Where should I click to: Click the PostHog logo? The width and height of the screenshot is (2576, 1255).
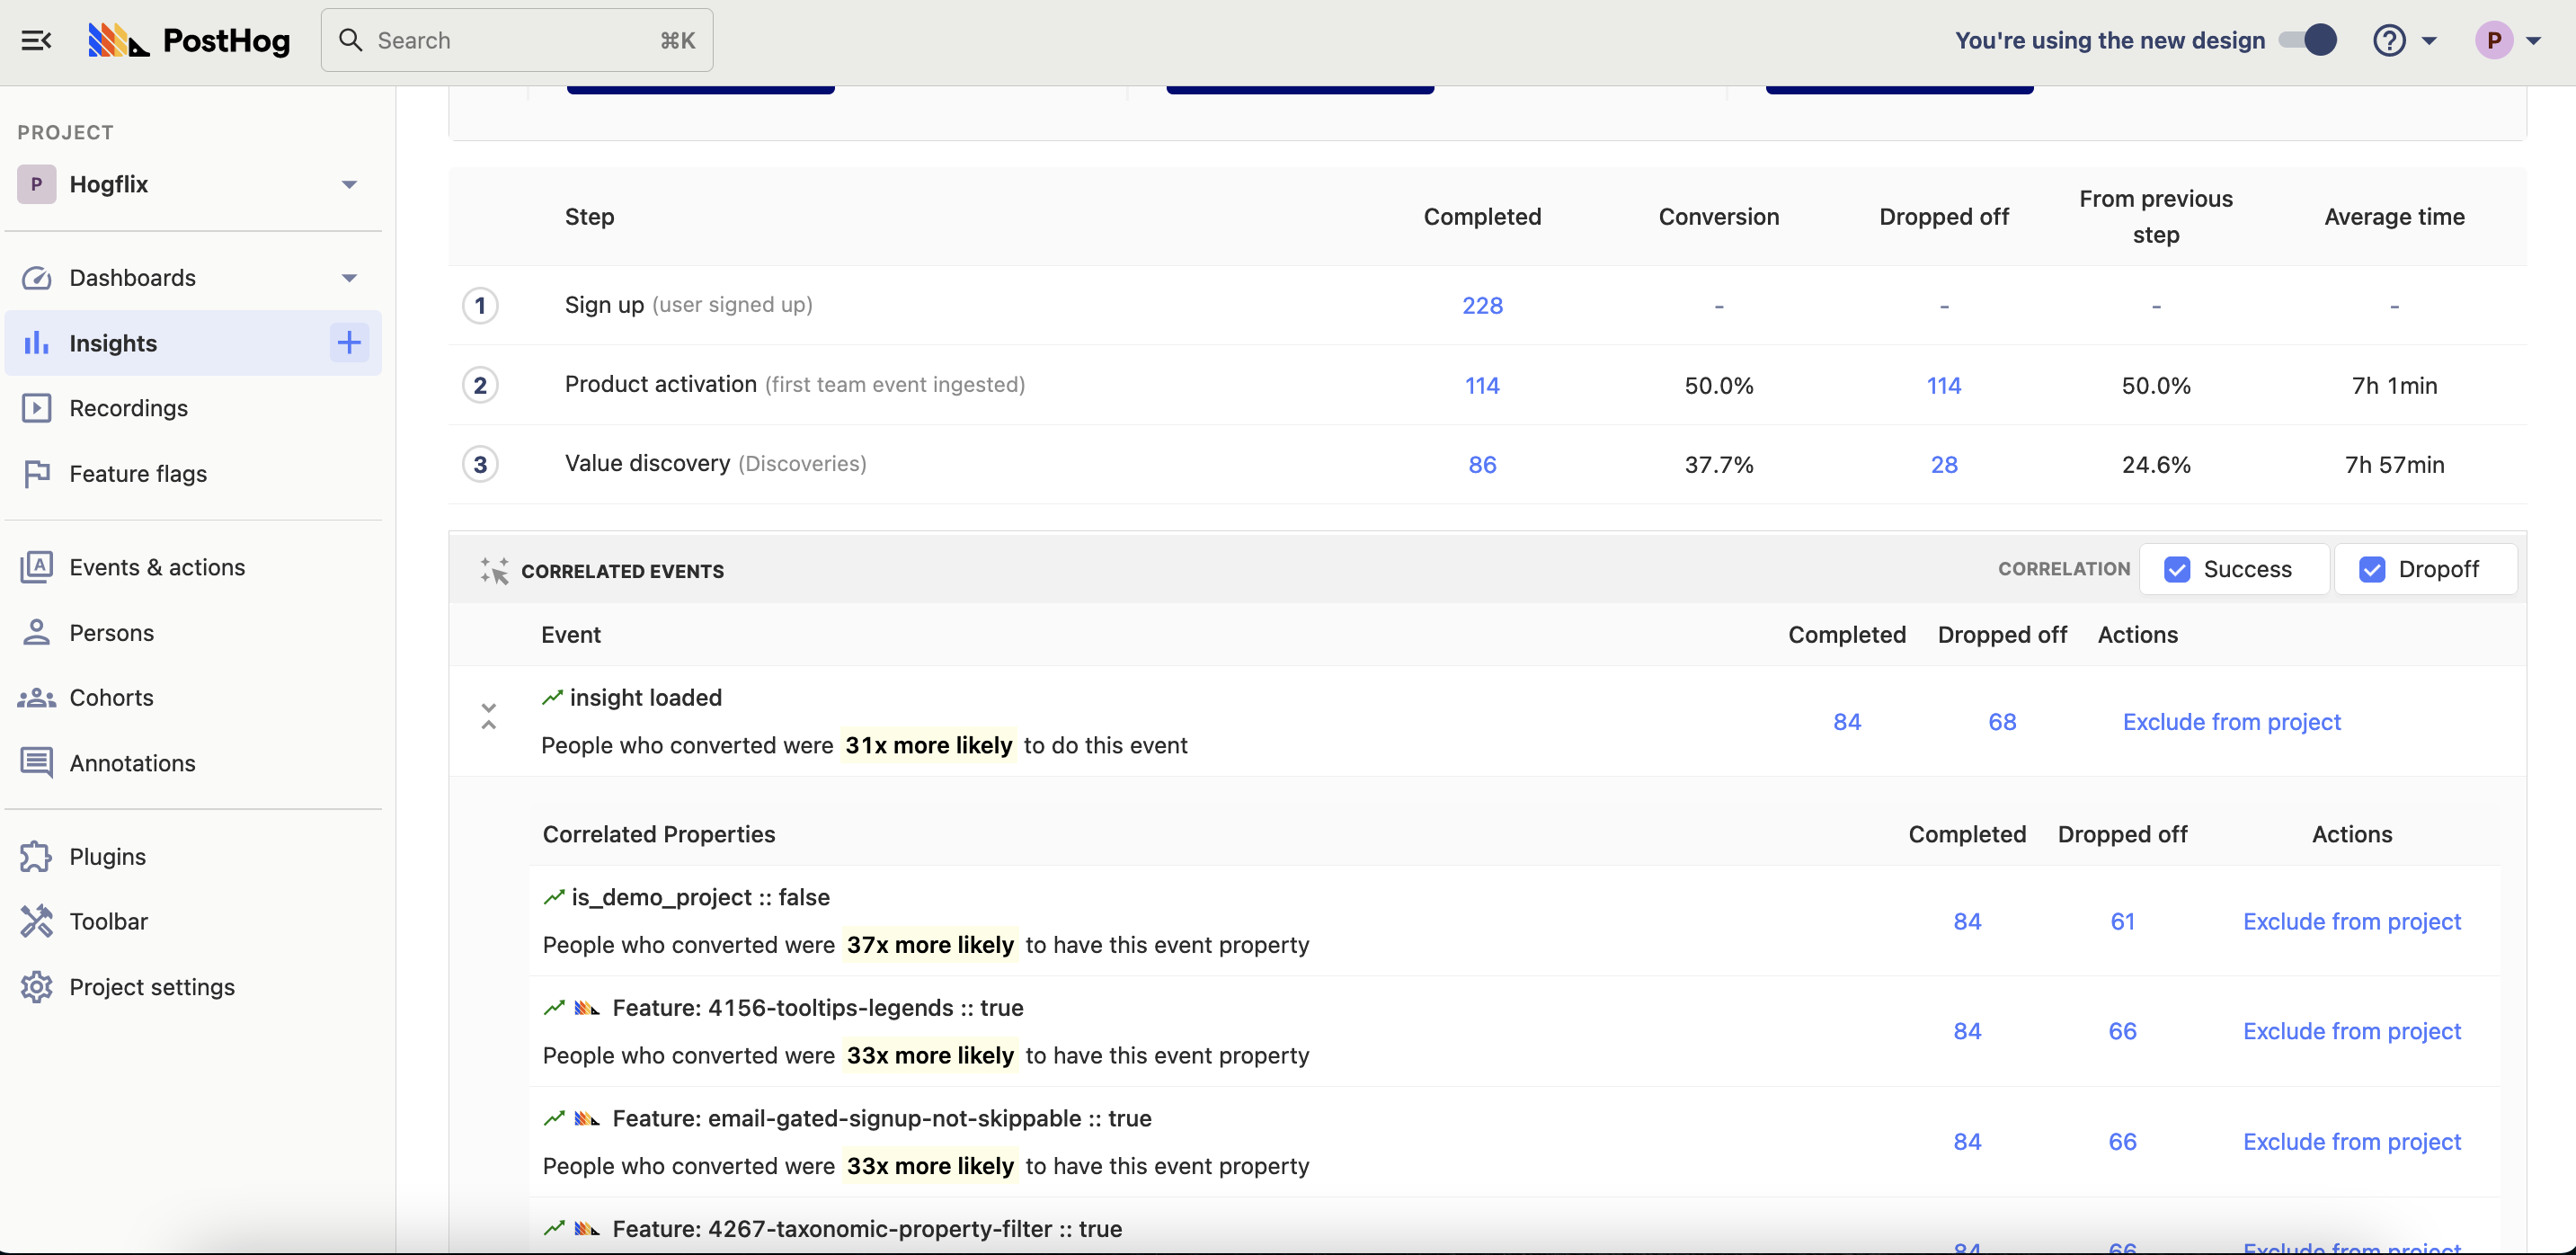189,40
